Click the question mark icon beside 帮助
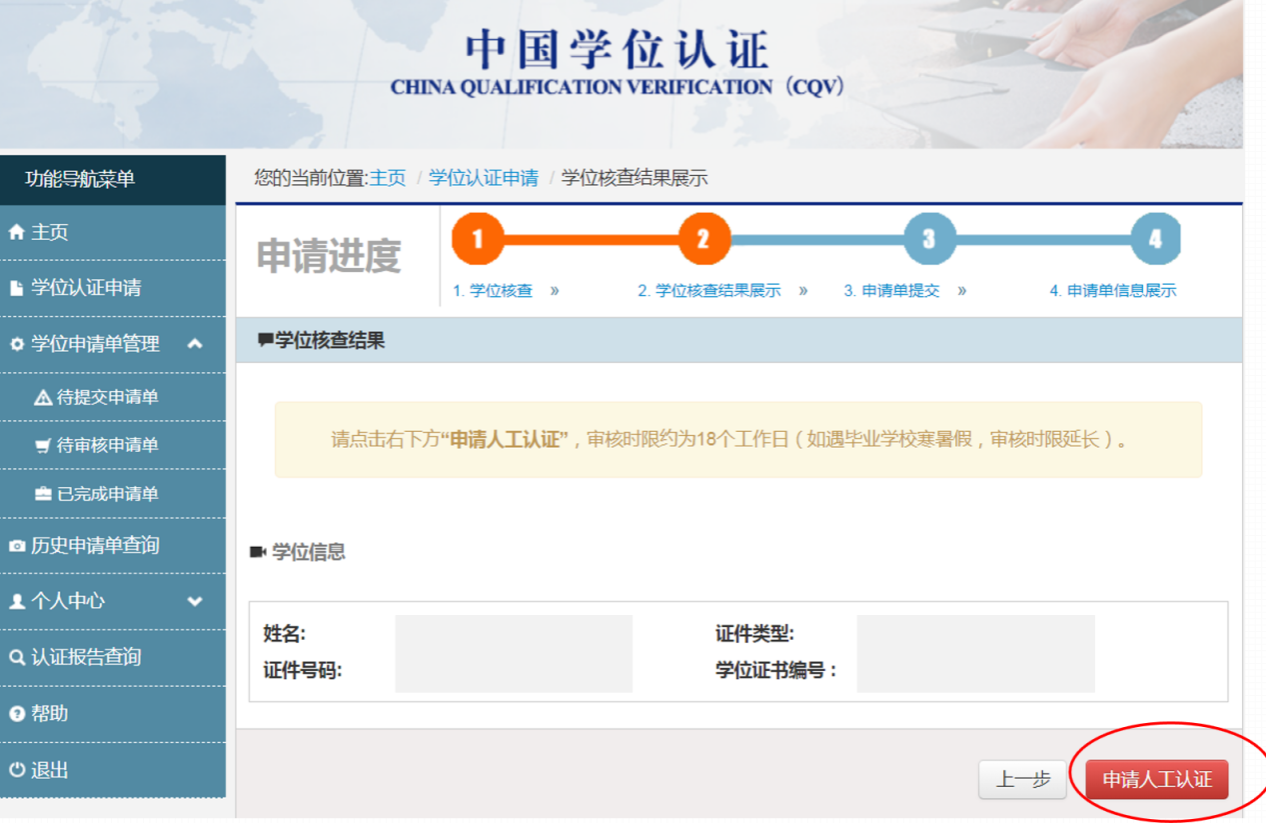This screenshot has width=1266, height=823. pos(16,714)
